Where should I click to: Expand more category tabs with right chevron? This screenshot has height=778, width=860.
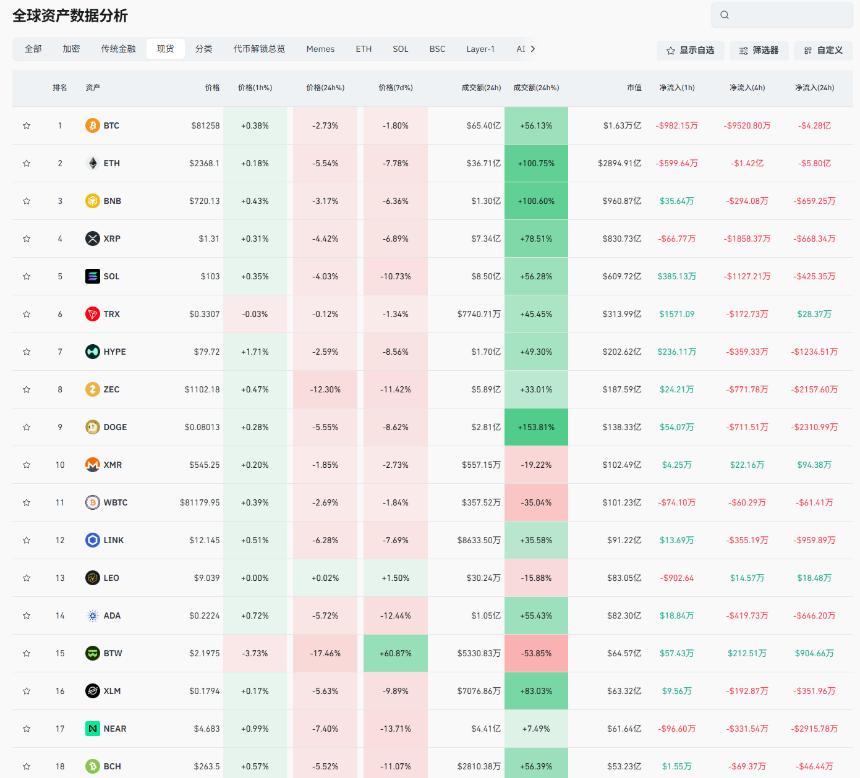pyautogui.click(x=533, y=49)
